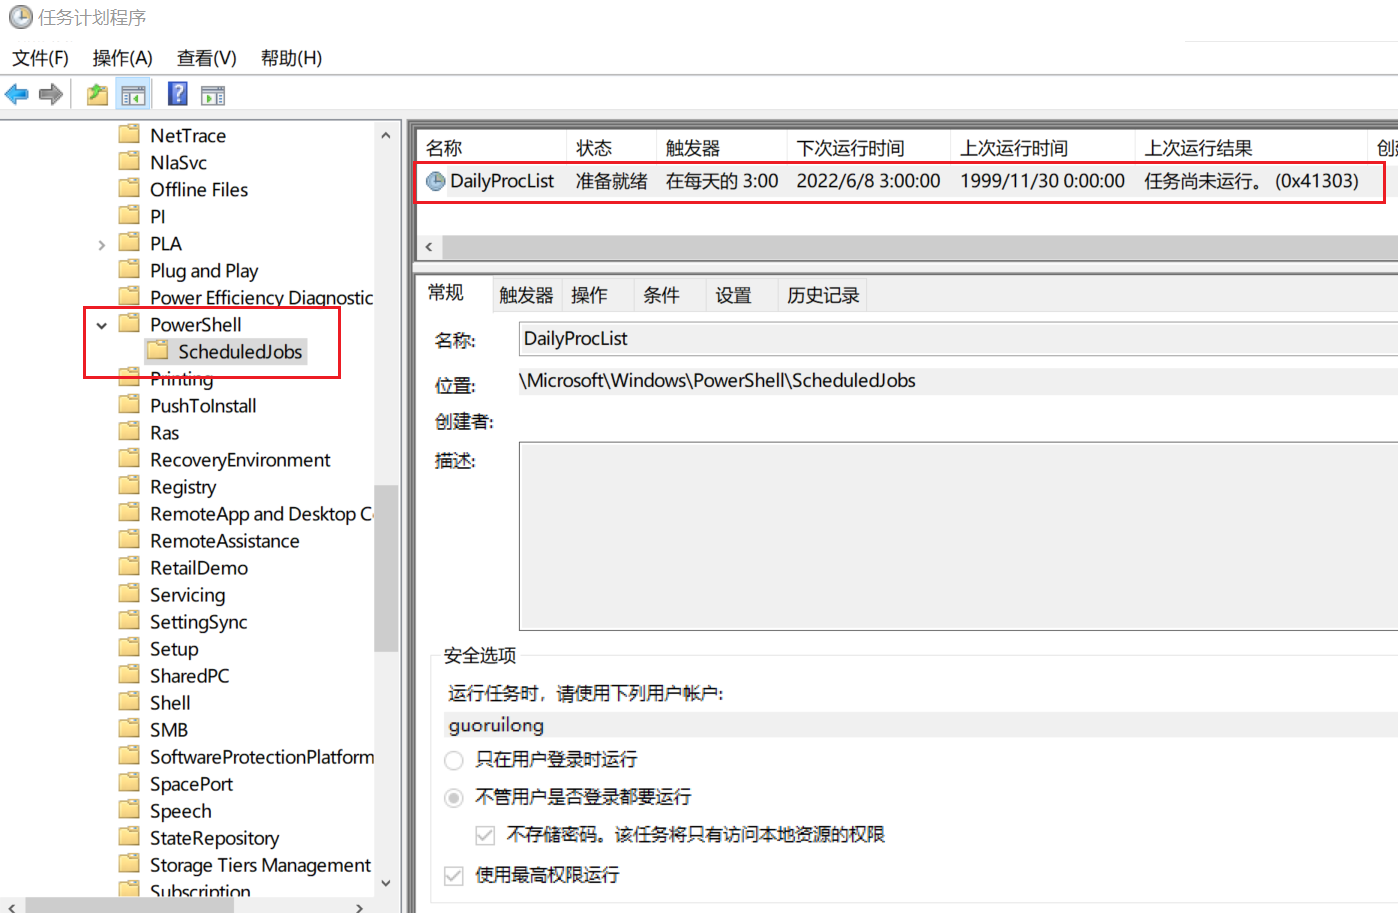
Task: Select the PushToInstall tree item
Action: pos(203,405)
